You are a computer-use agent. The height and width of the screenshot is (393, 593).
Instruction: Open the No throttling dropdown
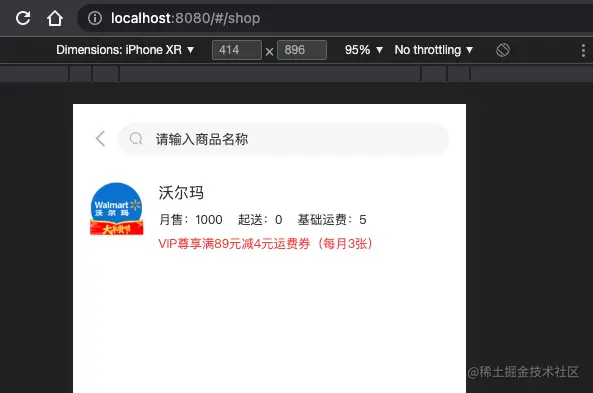pos(434,50)
